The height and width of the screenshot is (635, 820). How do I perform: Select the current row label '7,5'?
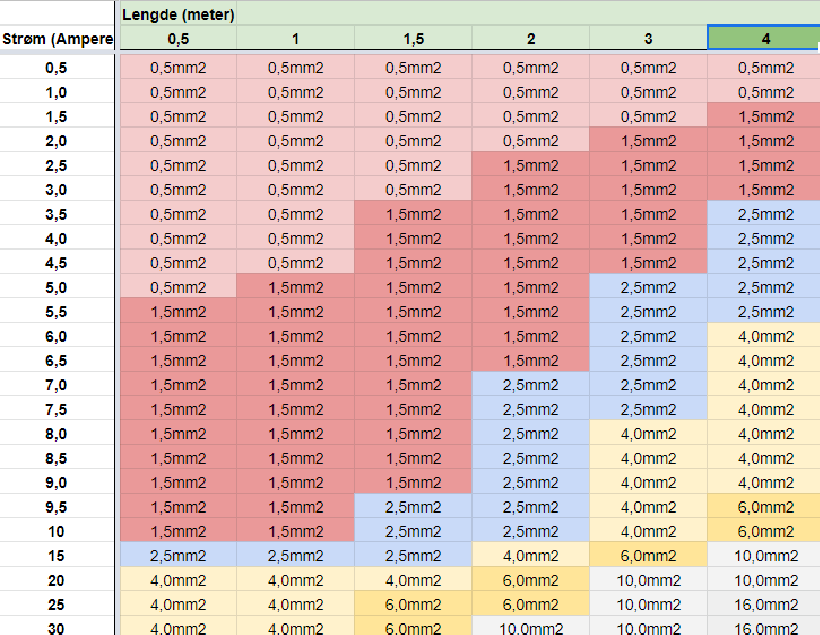click(x=57, y=410)
